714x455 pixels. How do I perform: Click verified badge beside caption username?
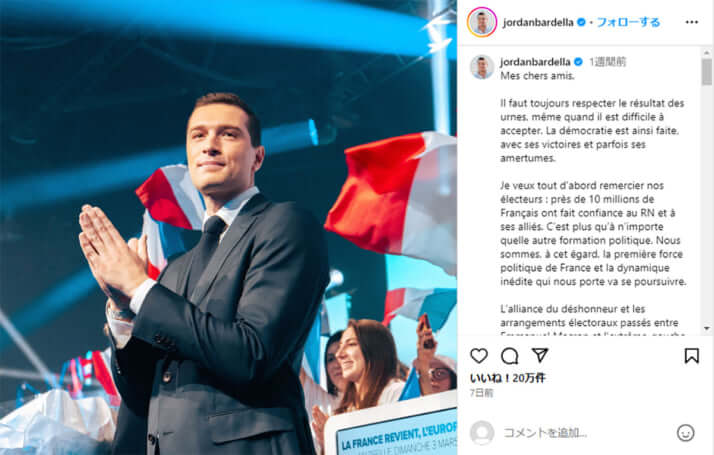pyautogui.click(x=578, y=61)
